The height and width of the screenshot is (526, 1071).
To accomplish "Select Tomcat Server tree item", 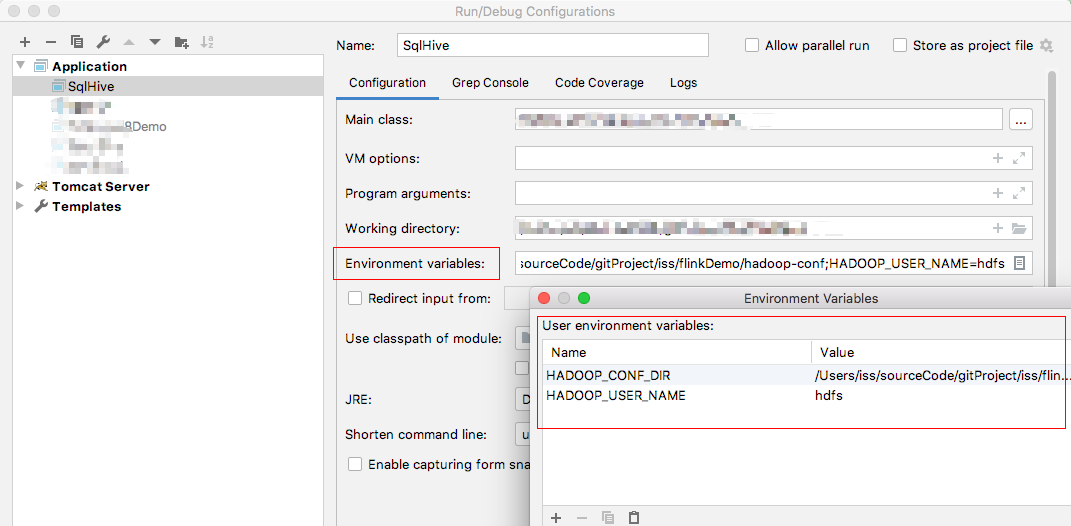I will pyautogui.click(x=100, y=186).
